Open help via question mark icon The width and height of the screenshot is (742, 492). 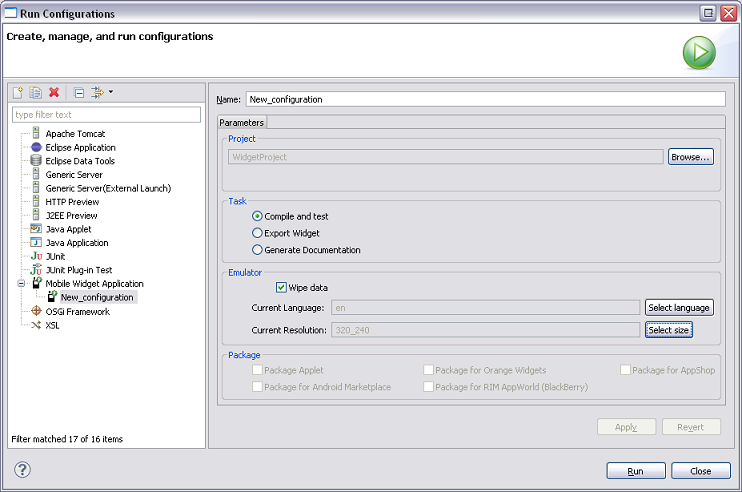pyautogui.click(x=22, y=470)
